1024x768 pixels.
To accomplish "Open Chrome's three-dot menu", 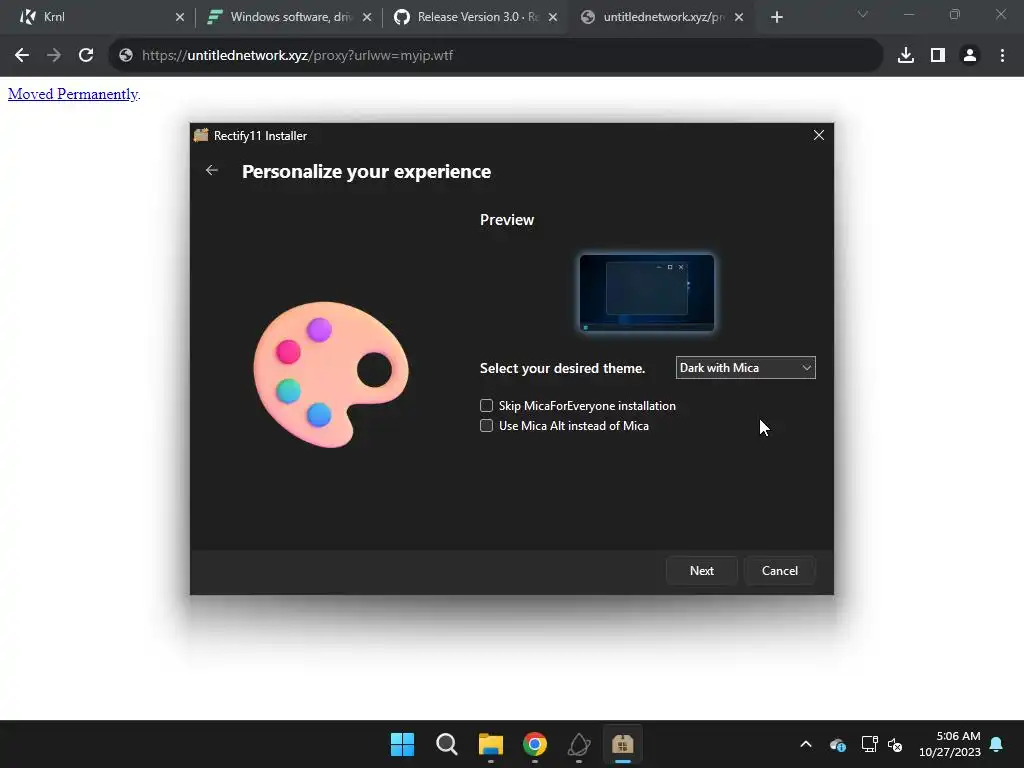I will 1002,56.
